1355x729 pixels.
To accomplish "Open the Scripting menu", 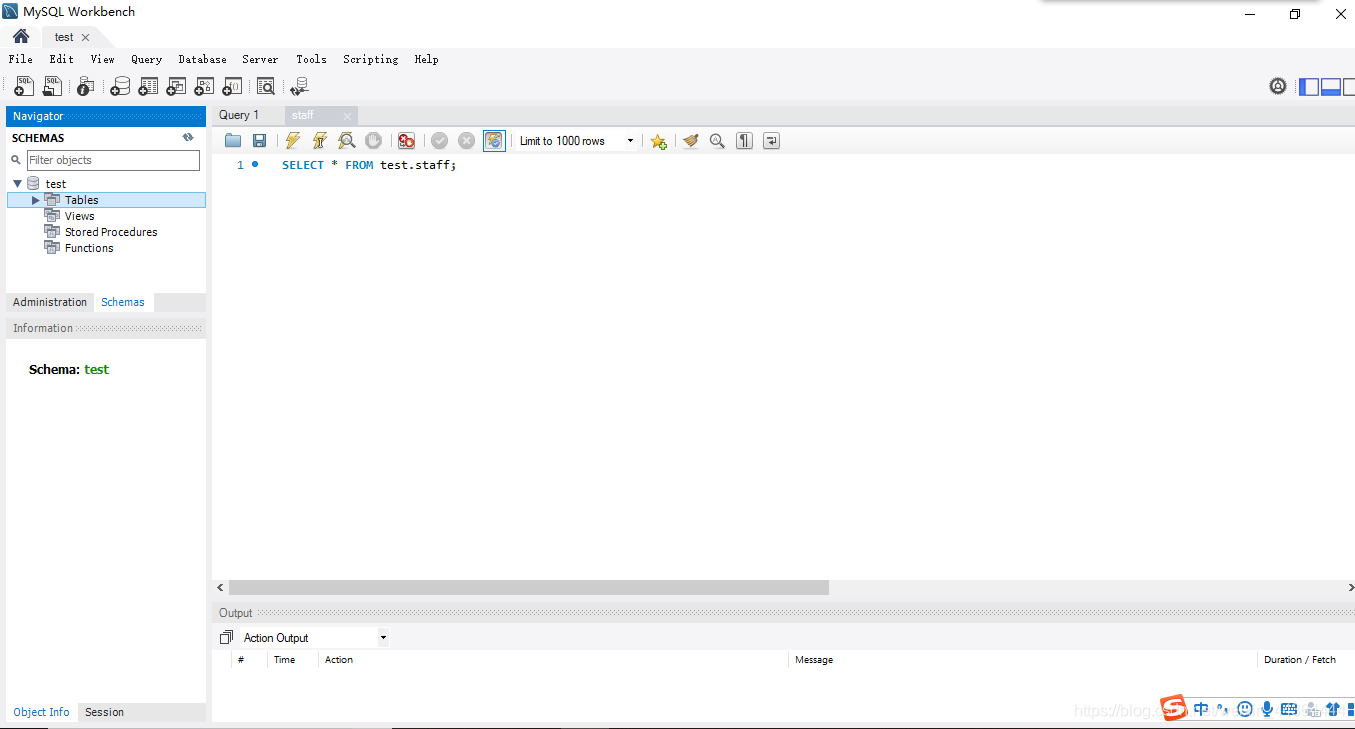I will point(371,59).
